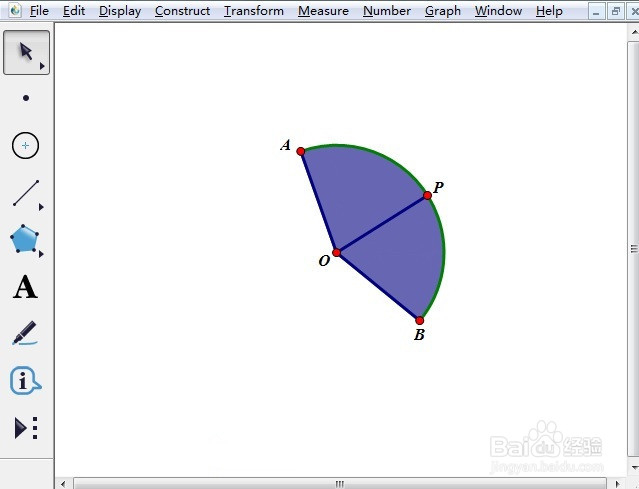This screenshot has height=489, width=639.
Task: Select the Text tool
Action: coord(25,287)
